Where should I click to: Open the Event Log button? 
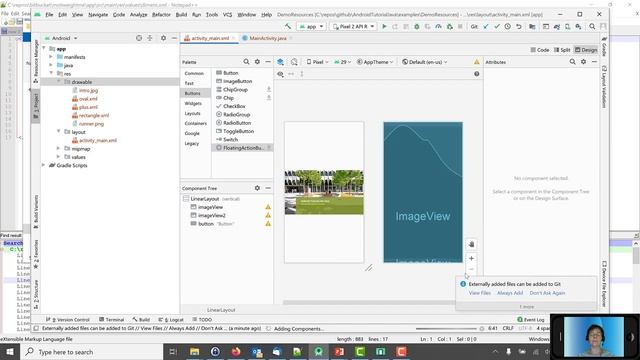531,320
